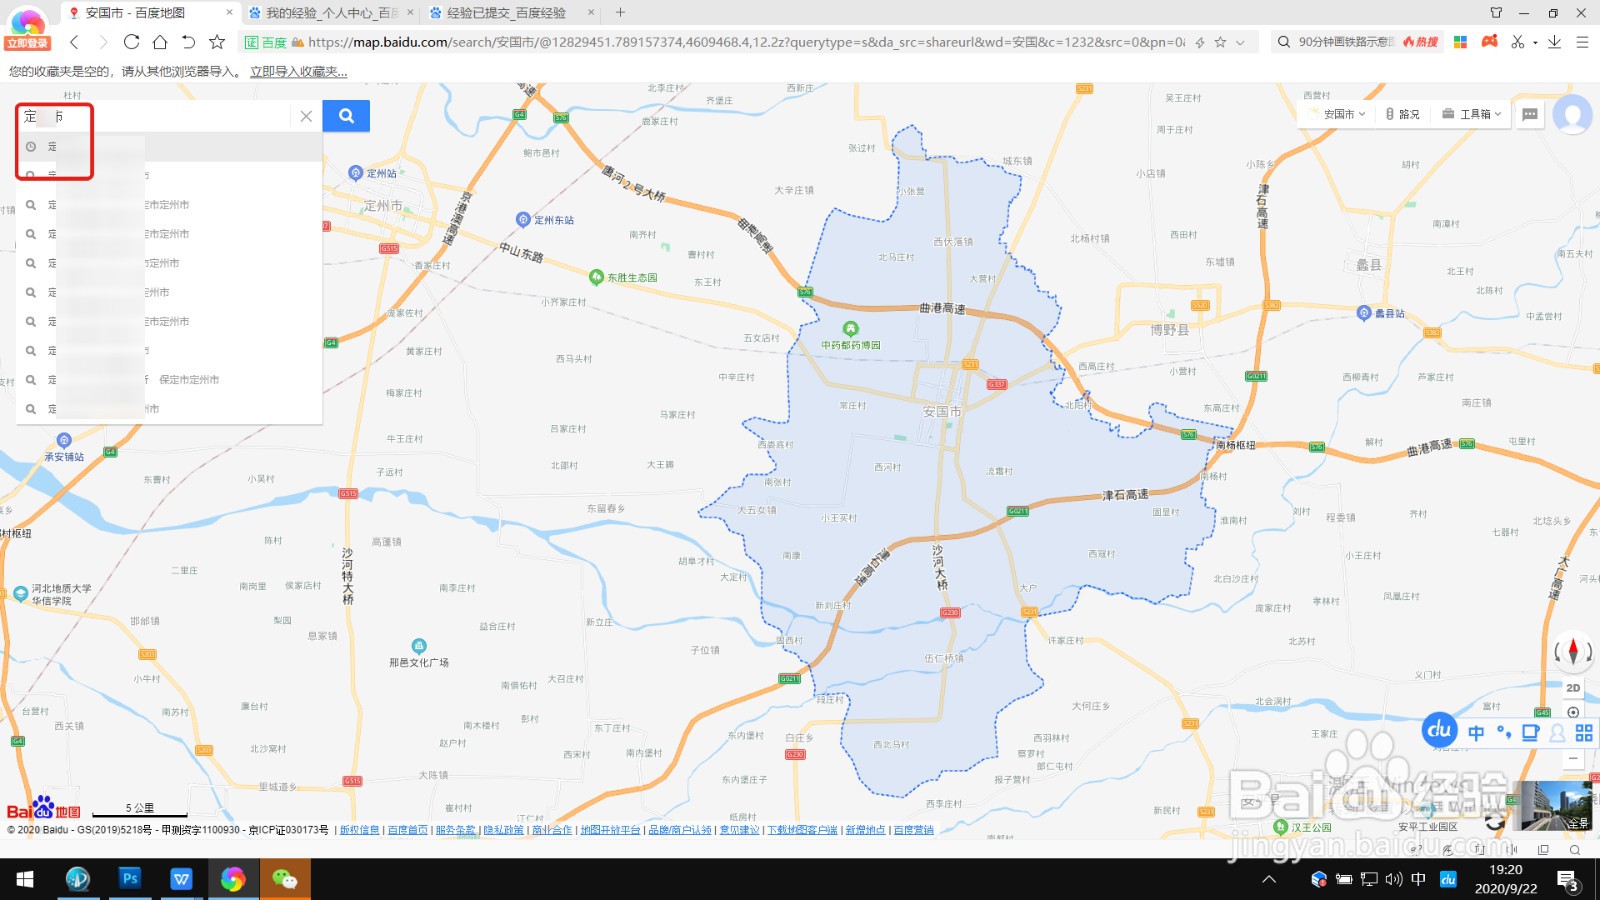Click the user avatar login icon
This screenshot has height=900, width=1600.
pyautogui.click(x=1572, y=114)
